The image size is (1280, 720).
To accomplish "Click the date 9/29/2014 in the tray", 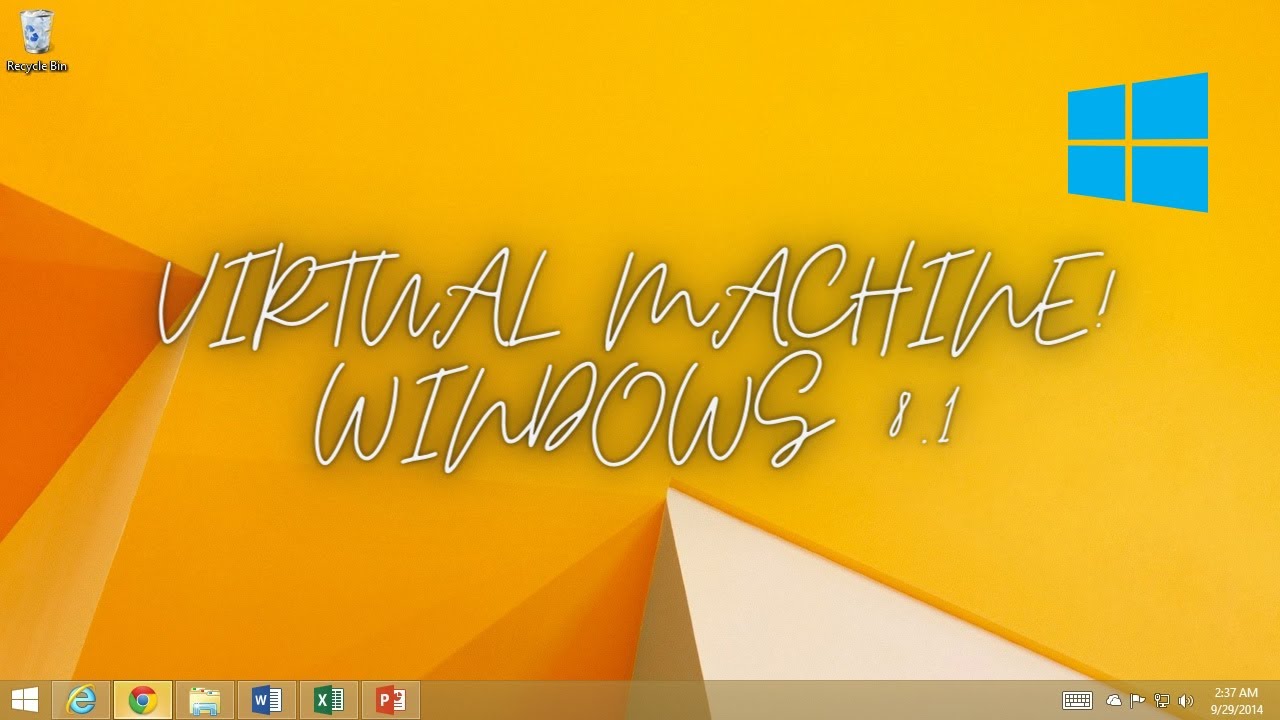I will [x=1236, y=709].
